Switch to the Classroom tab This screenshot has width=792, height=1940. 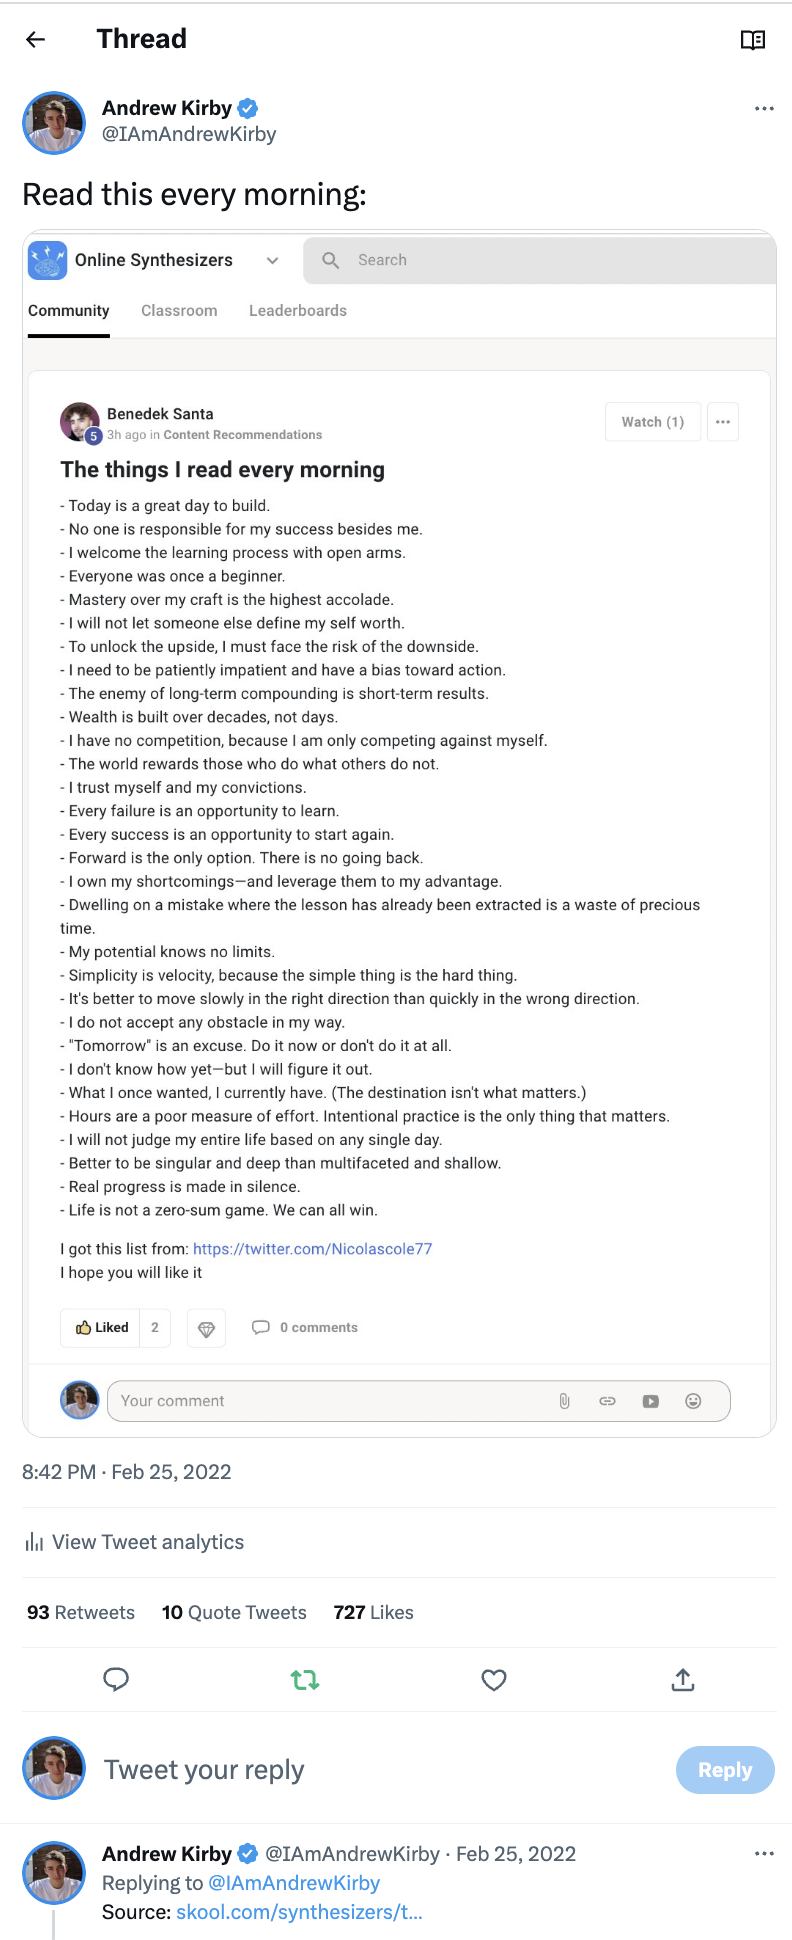tap(179, 311)
